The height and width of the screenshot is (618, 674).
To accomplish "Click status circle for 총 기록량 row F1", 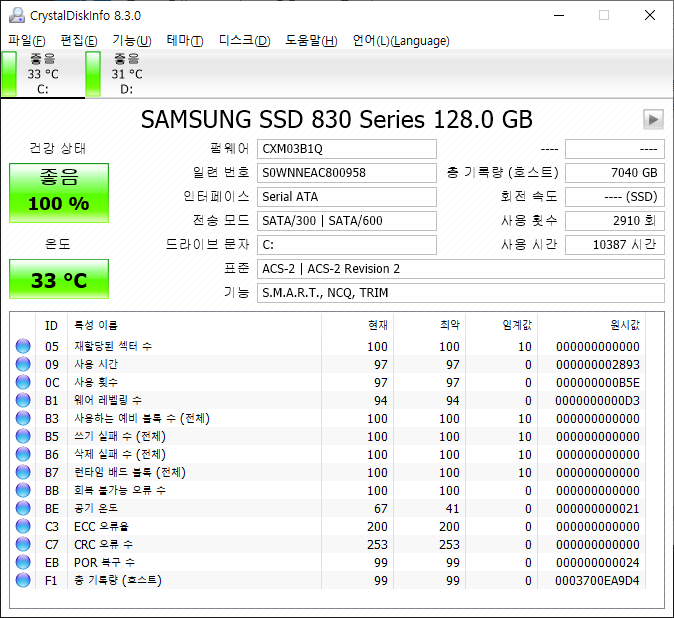I will 24,581.
